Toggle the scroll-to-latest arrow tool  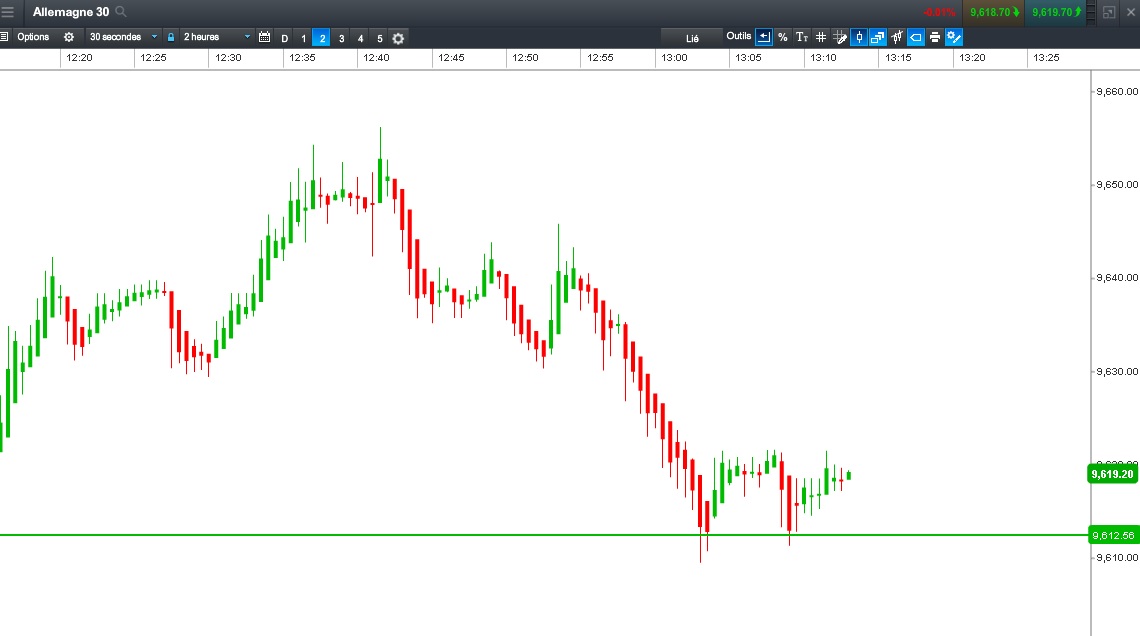763,37
